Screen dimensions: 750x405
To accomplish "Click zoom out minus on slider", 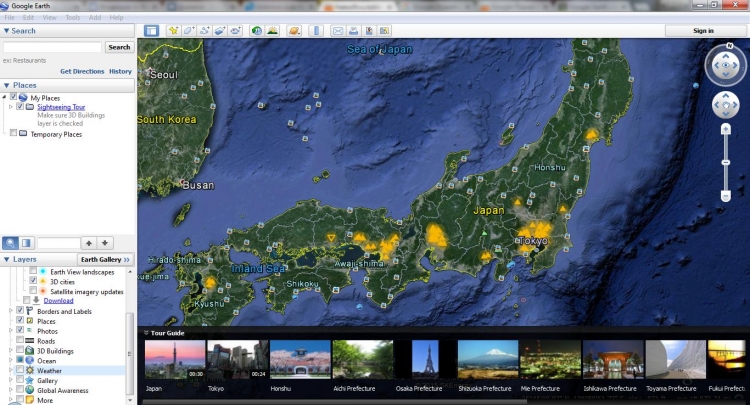I will 726,196.
